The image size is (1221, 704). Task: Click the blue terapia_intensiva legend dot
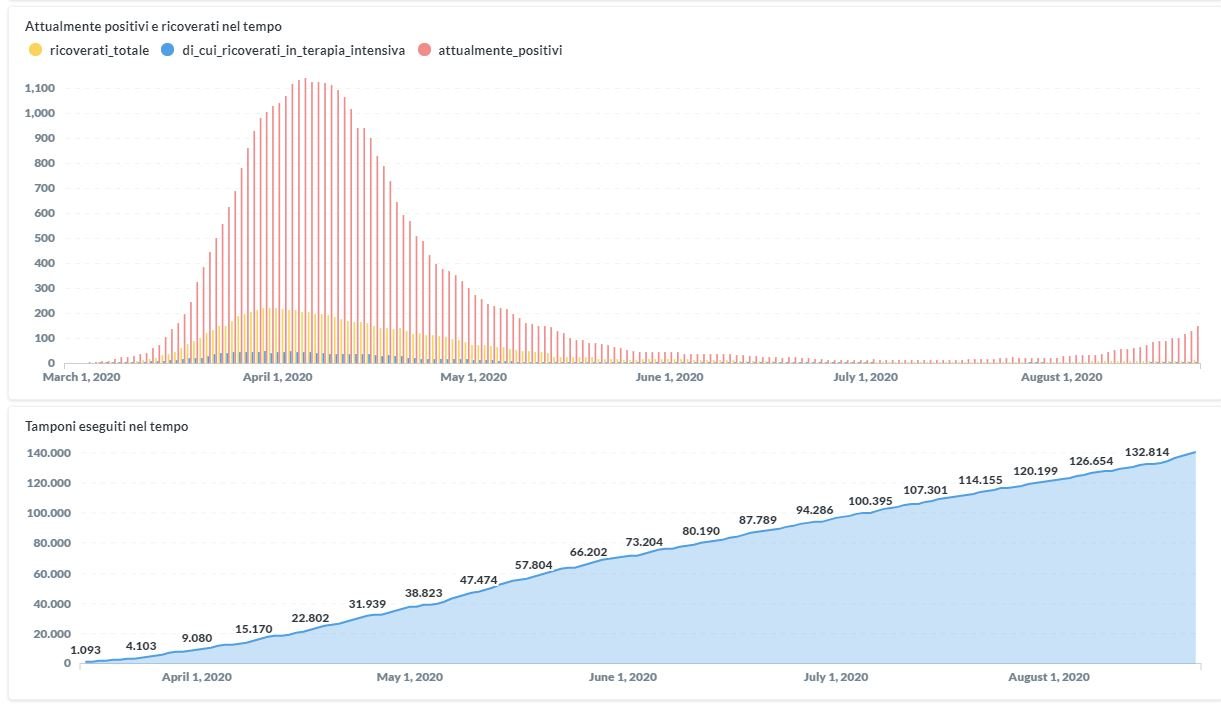167,50
